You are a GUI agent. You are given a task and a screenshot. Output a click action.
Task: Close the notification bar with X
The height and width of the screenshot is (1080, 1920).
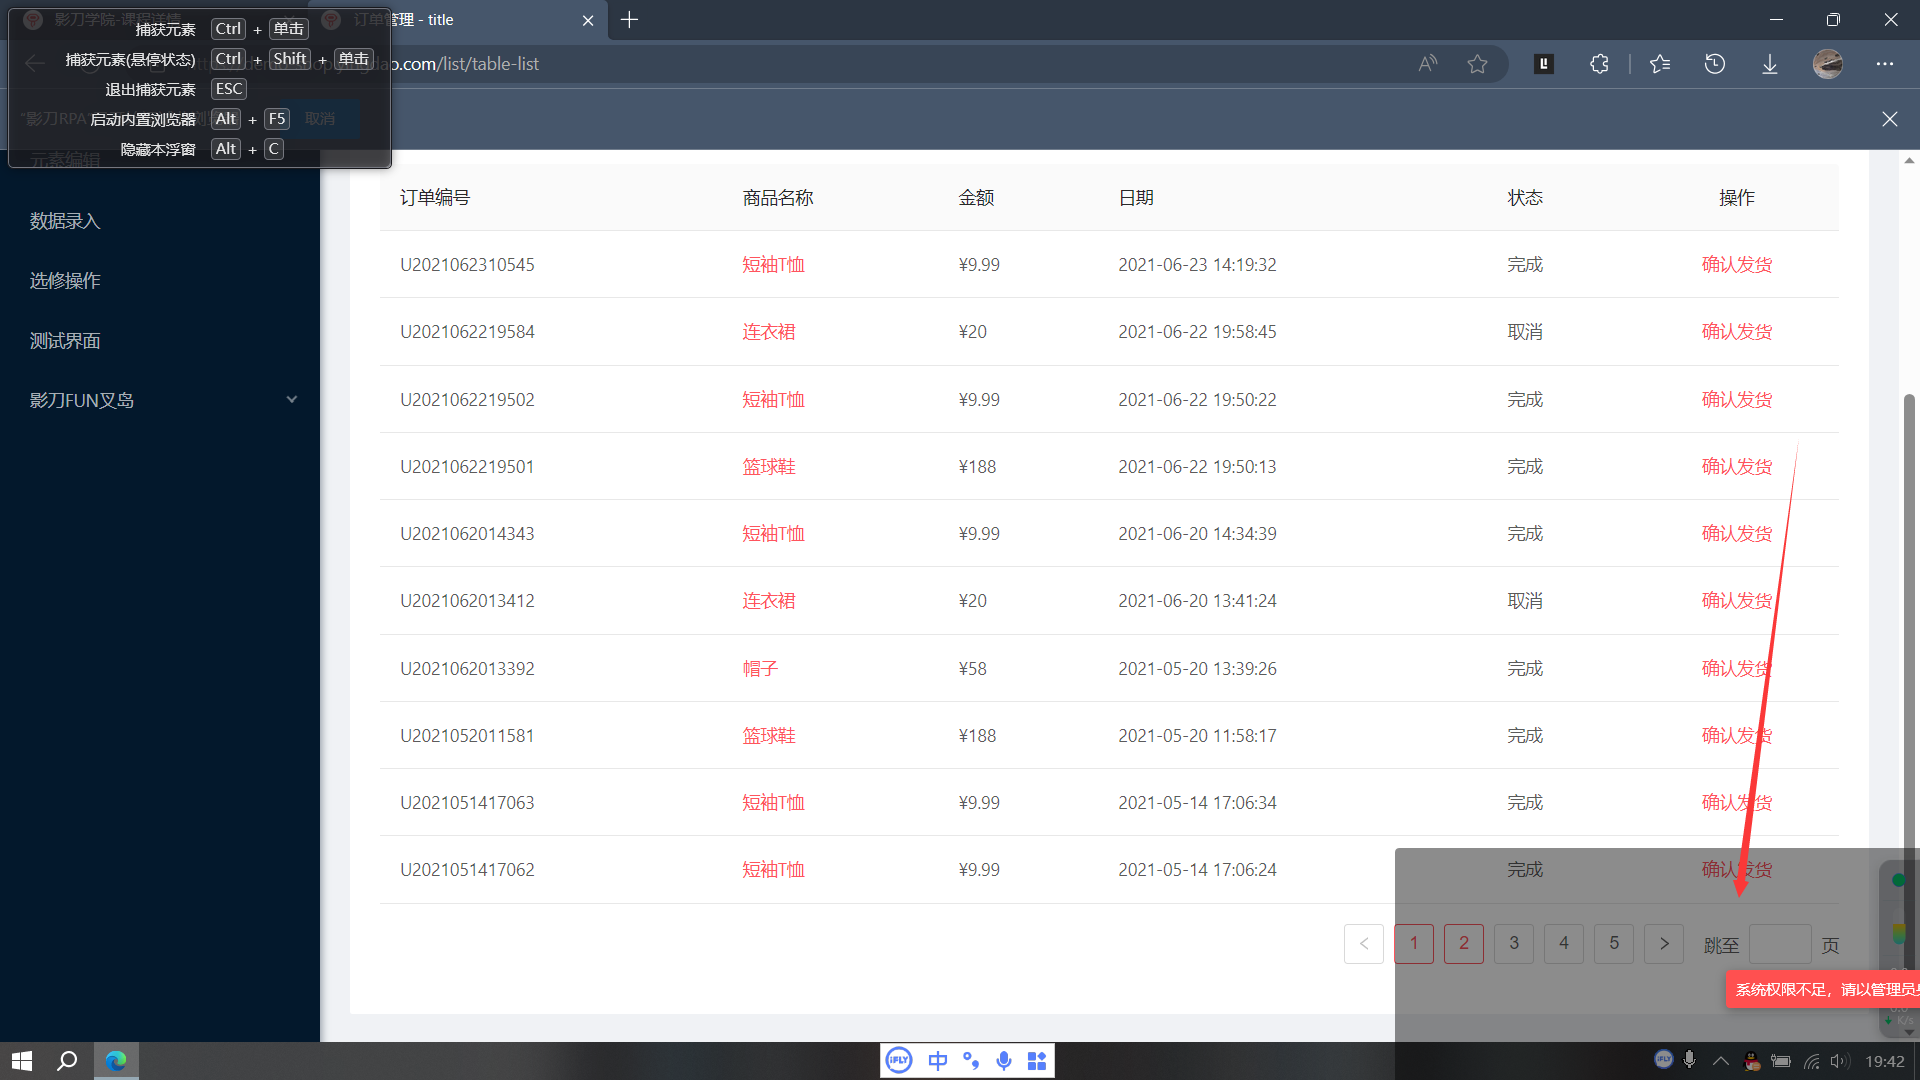(1889, 119)
